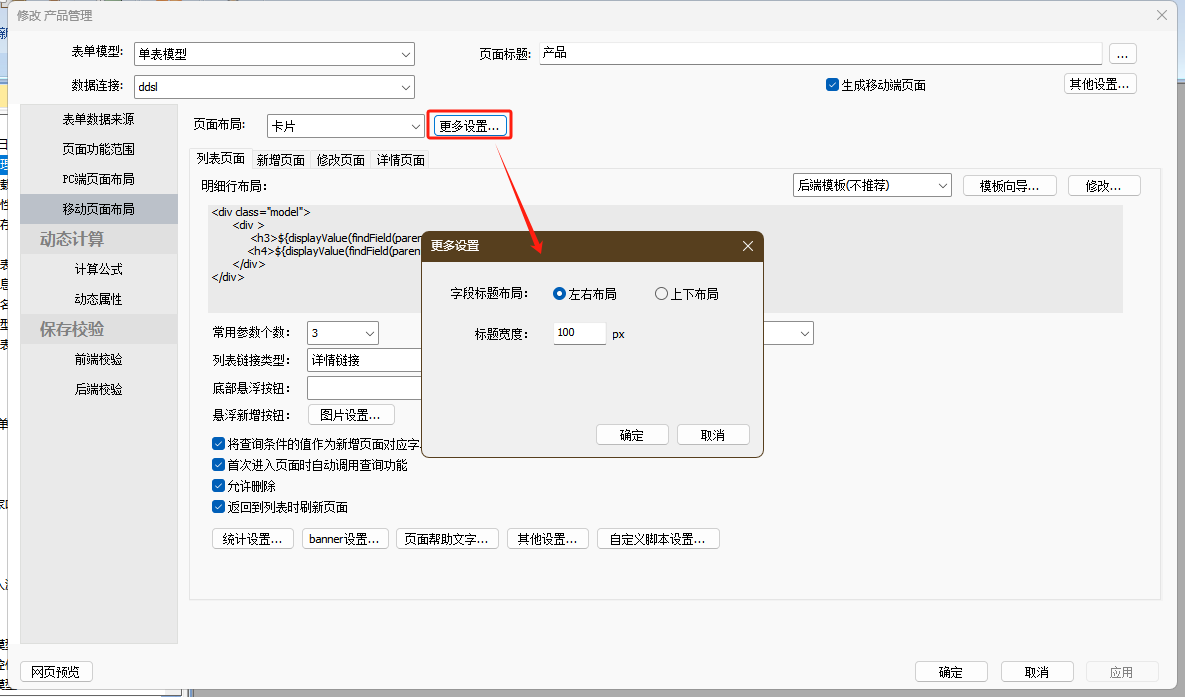Click 确定 in the 更多设置 dialog
The width and height of the screenshot is (1185, 697).
[x=632, y=435]
